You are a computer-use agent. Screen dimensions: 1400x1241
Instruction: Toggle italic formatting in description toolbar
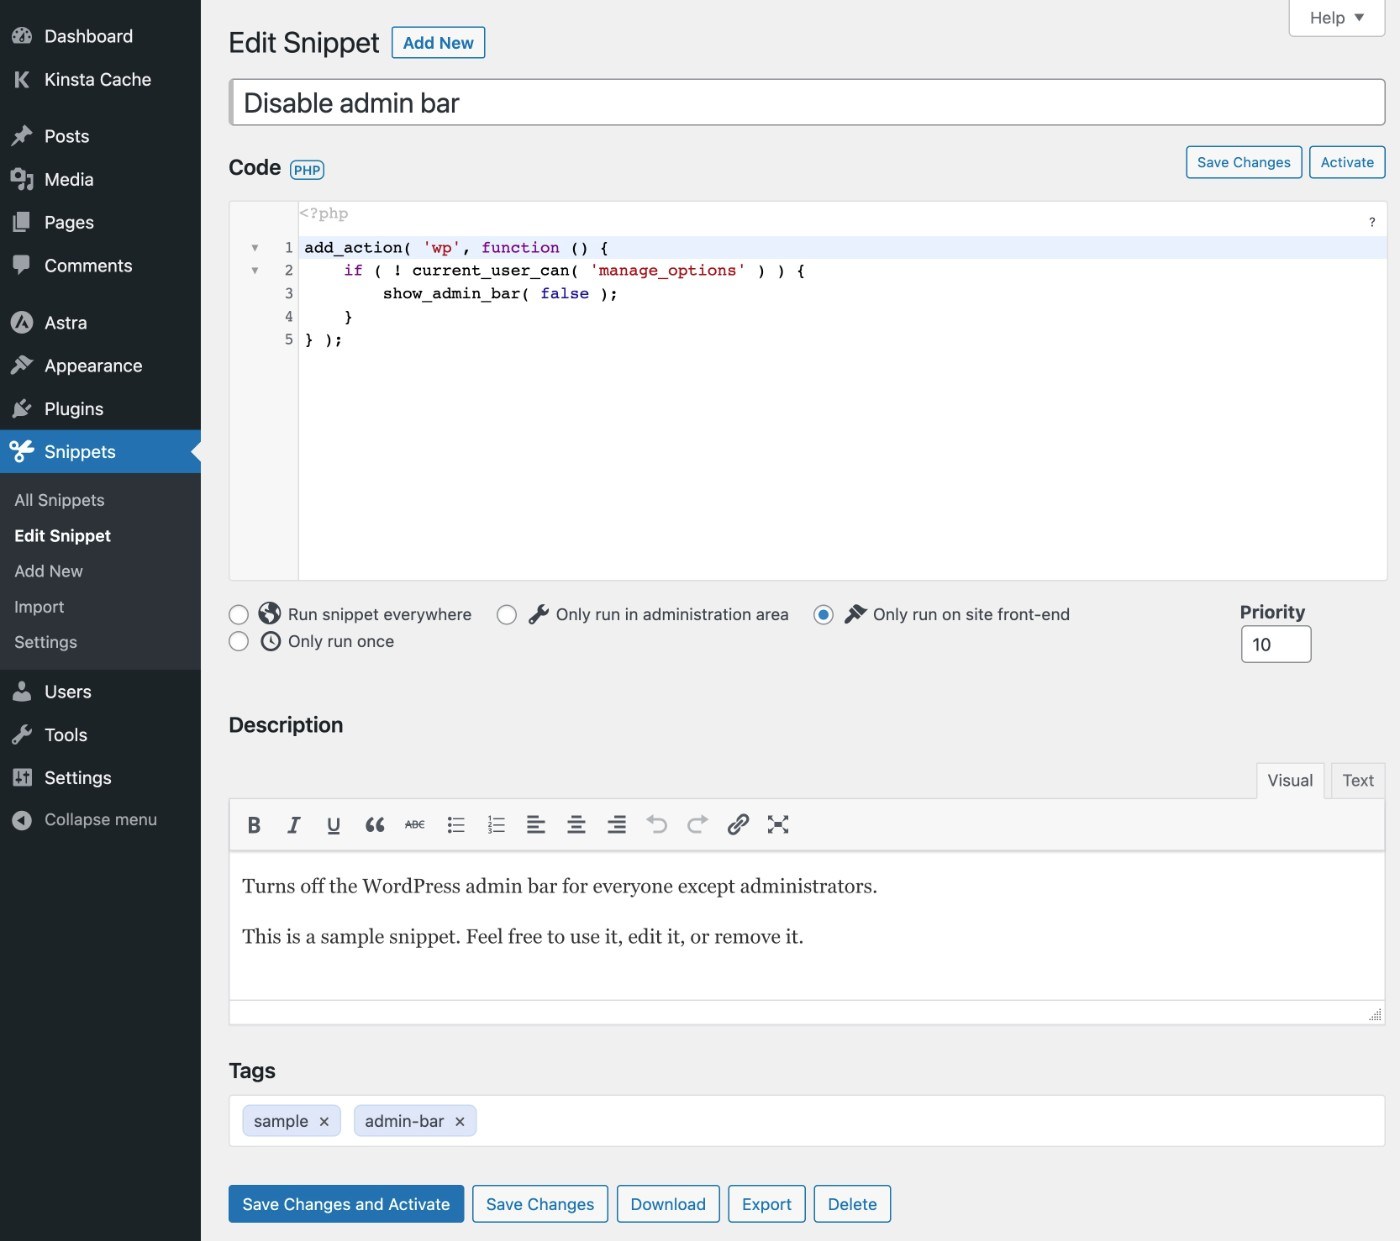click(293, 824)
